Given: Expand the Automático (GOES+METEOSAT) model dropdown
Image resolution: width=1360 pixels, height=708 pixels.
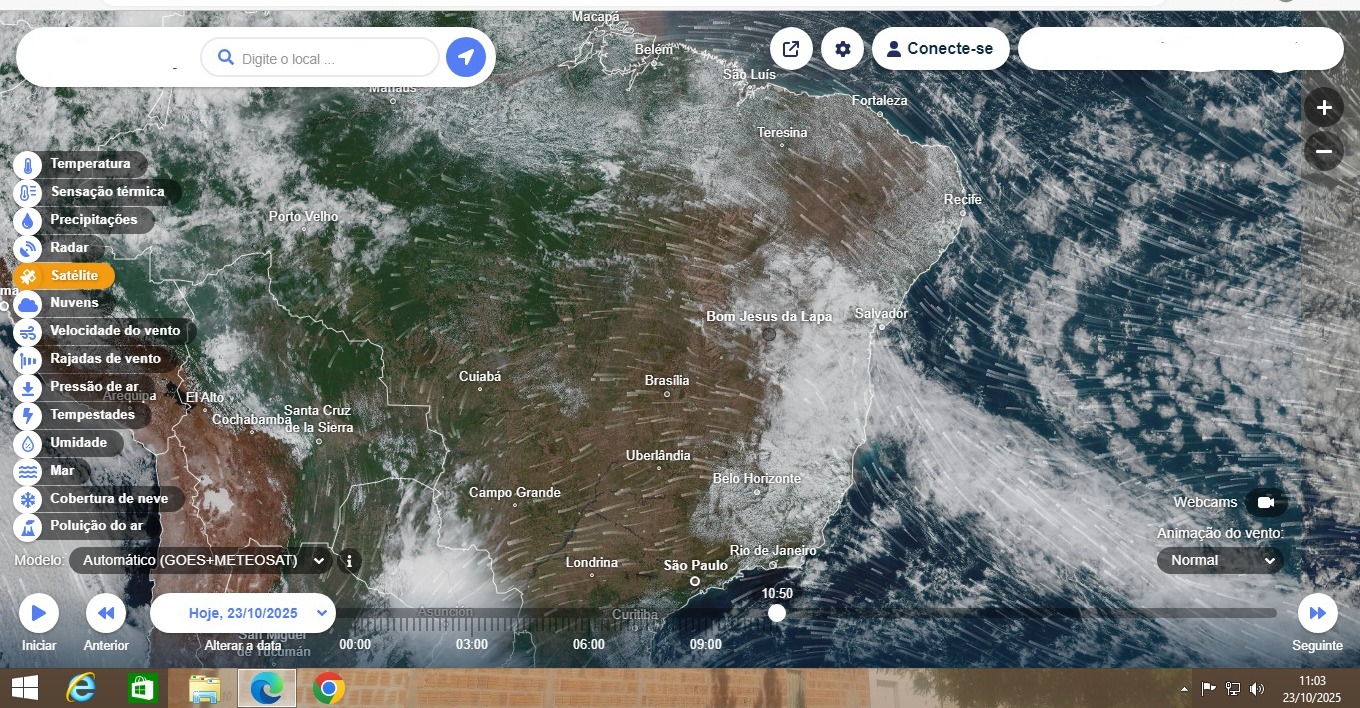Looking at the screenshot, I should [201, 561].
